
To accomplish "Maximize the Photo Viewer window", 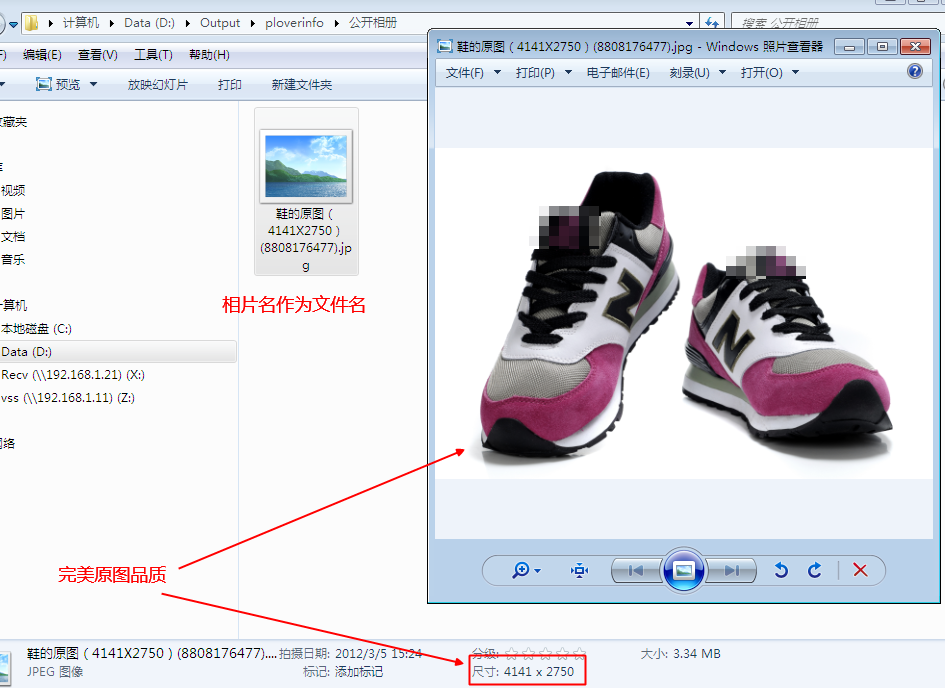I will pos(882,46).
